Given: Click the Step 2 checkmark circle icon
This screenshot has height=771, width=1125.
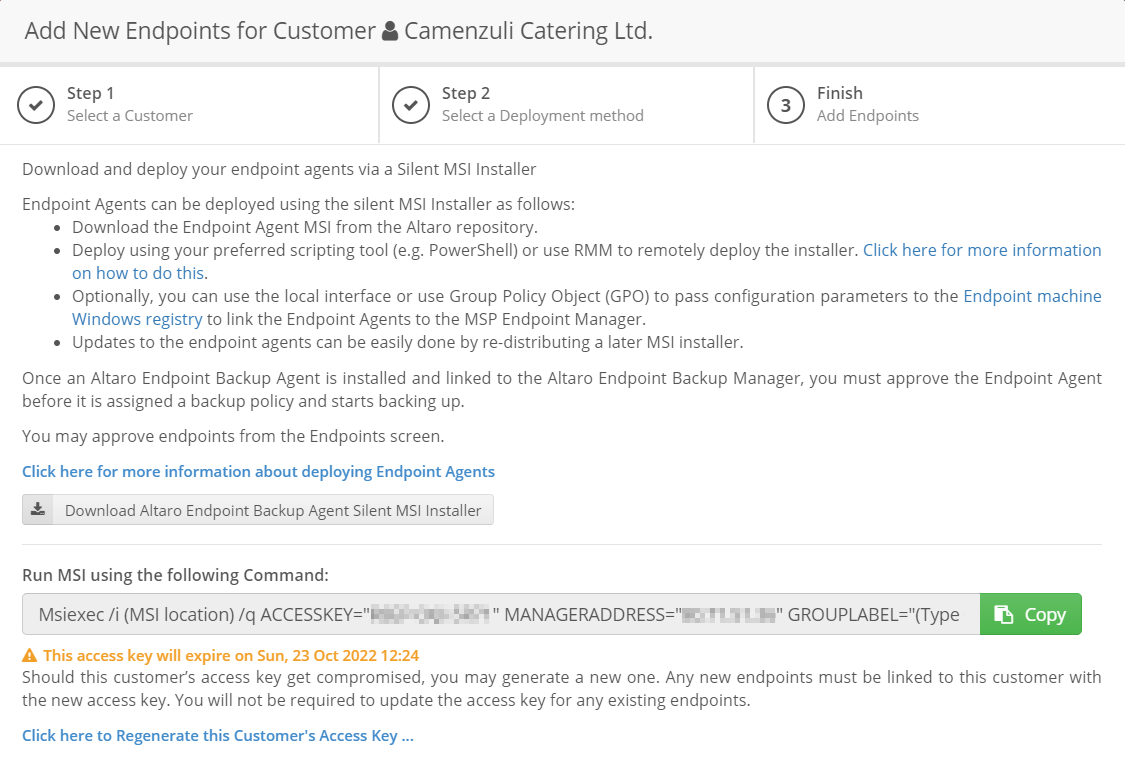Looking at the screenshot, I should click(x=411, y=105).
